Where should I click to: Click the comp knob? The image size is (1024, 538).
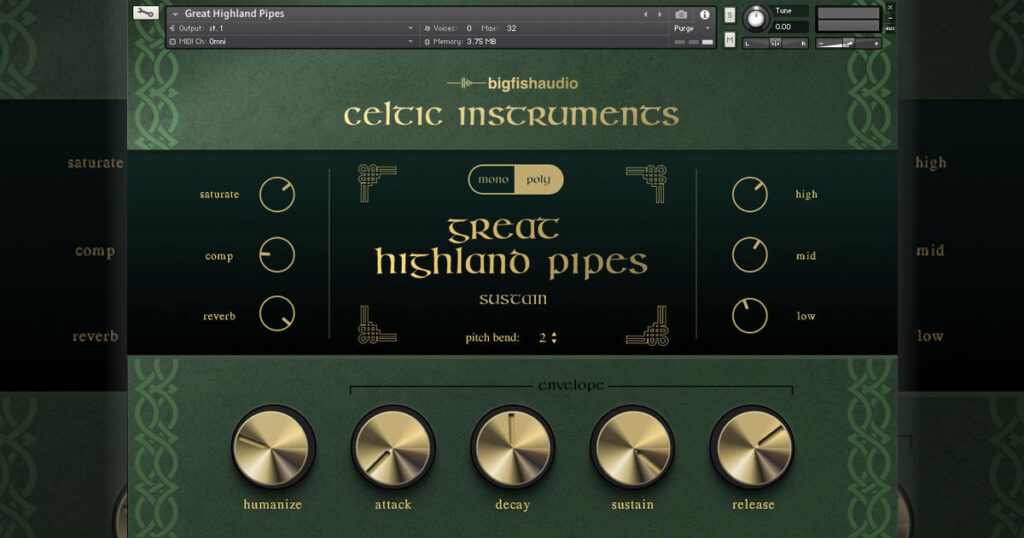tap(277, 255)
